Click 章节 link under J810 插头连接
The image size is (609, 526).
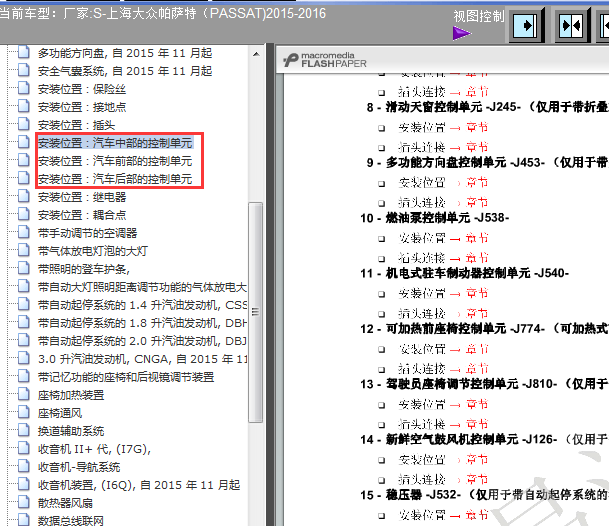point(477,424)
